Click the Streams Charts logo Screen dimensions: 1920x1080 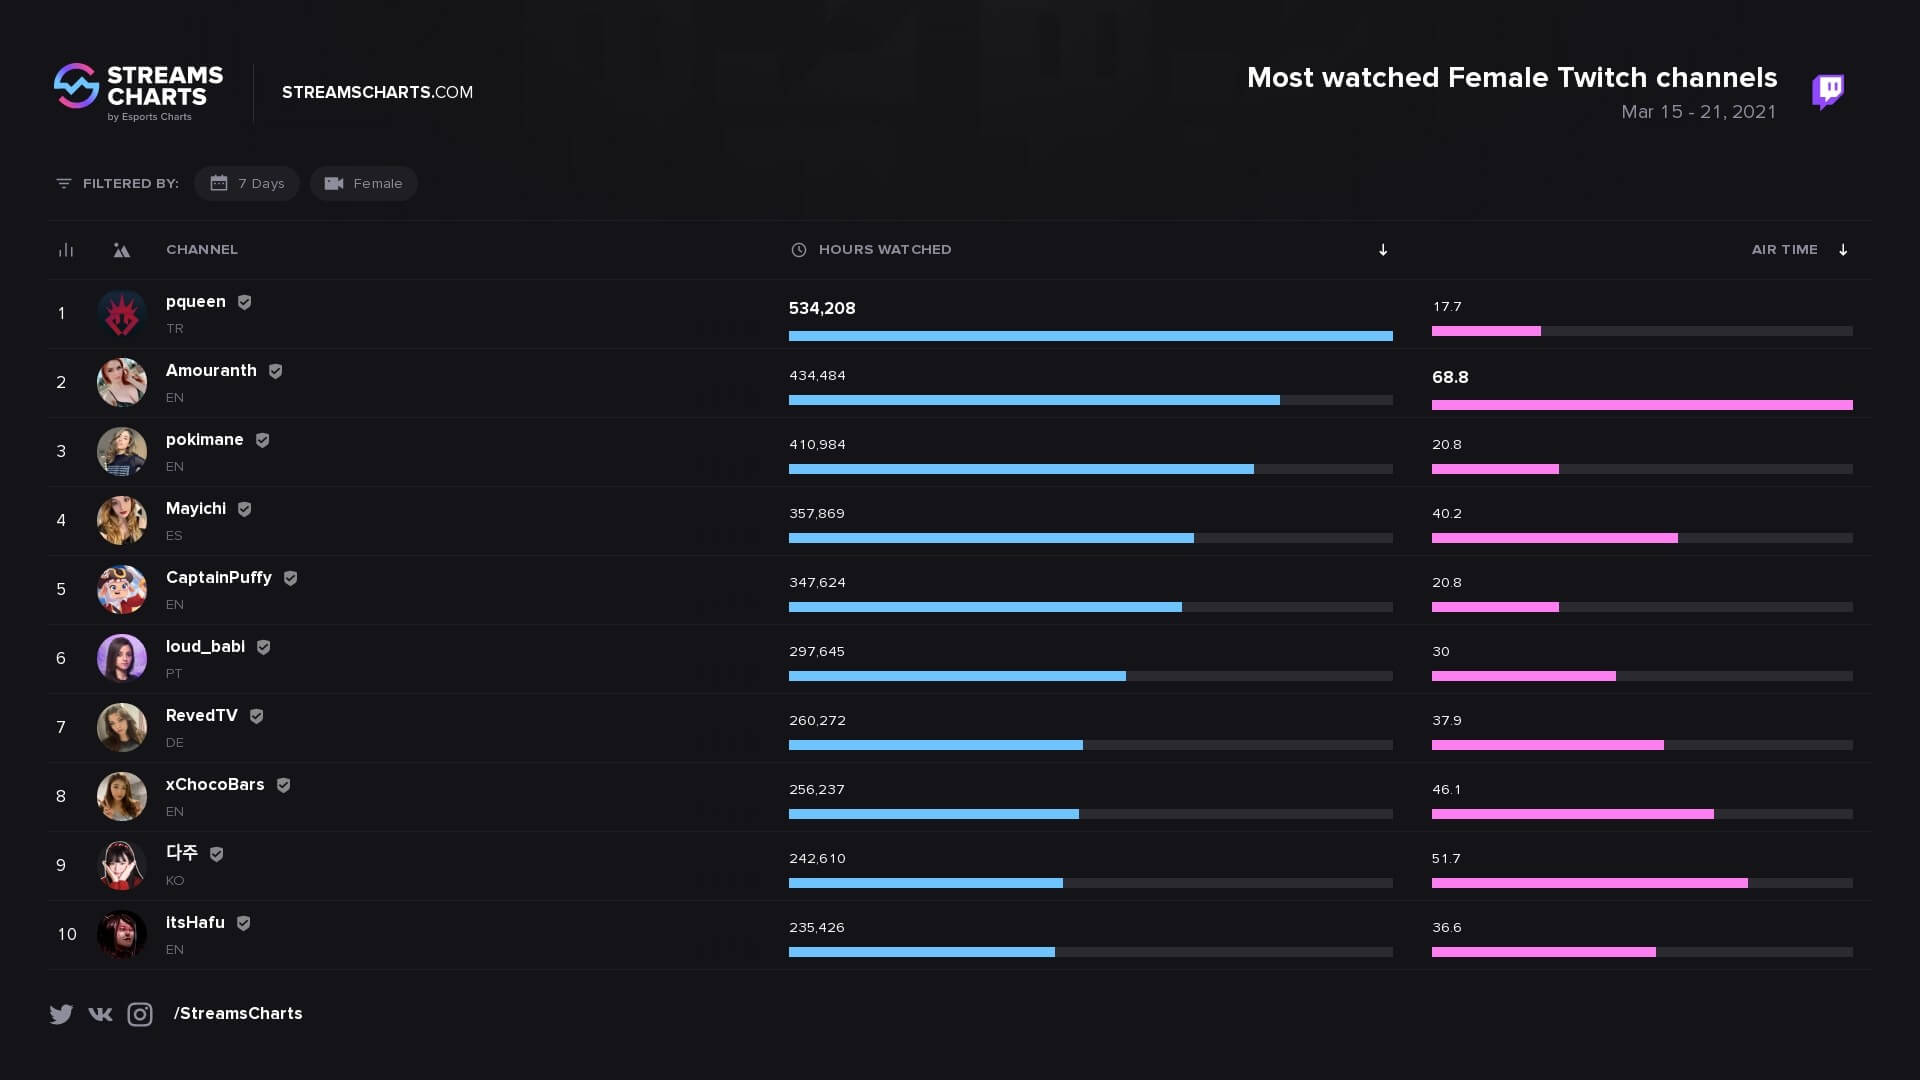[x=138, y=92]
